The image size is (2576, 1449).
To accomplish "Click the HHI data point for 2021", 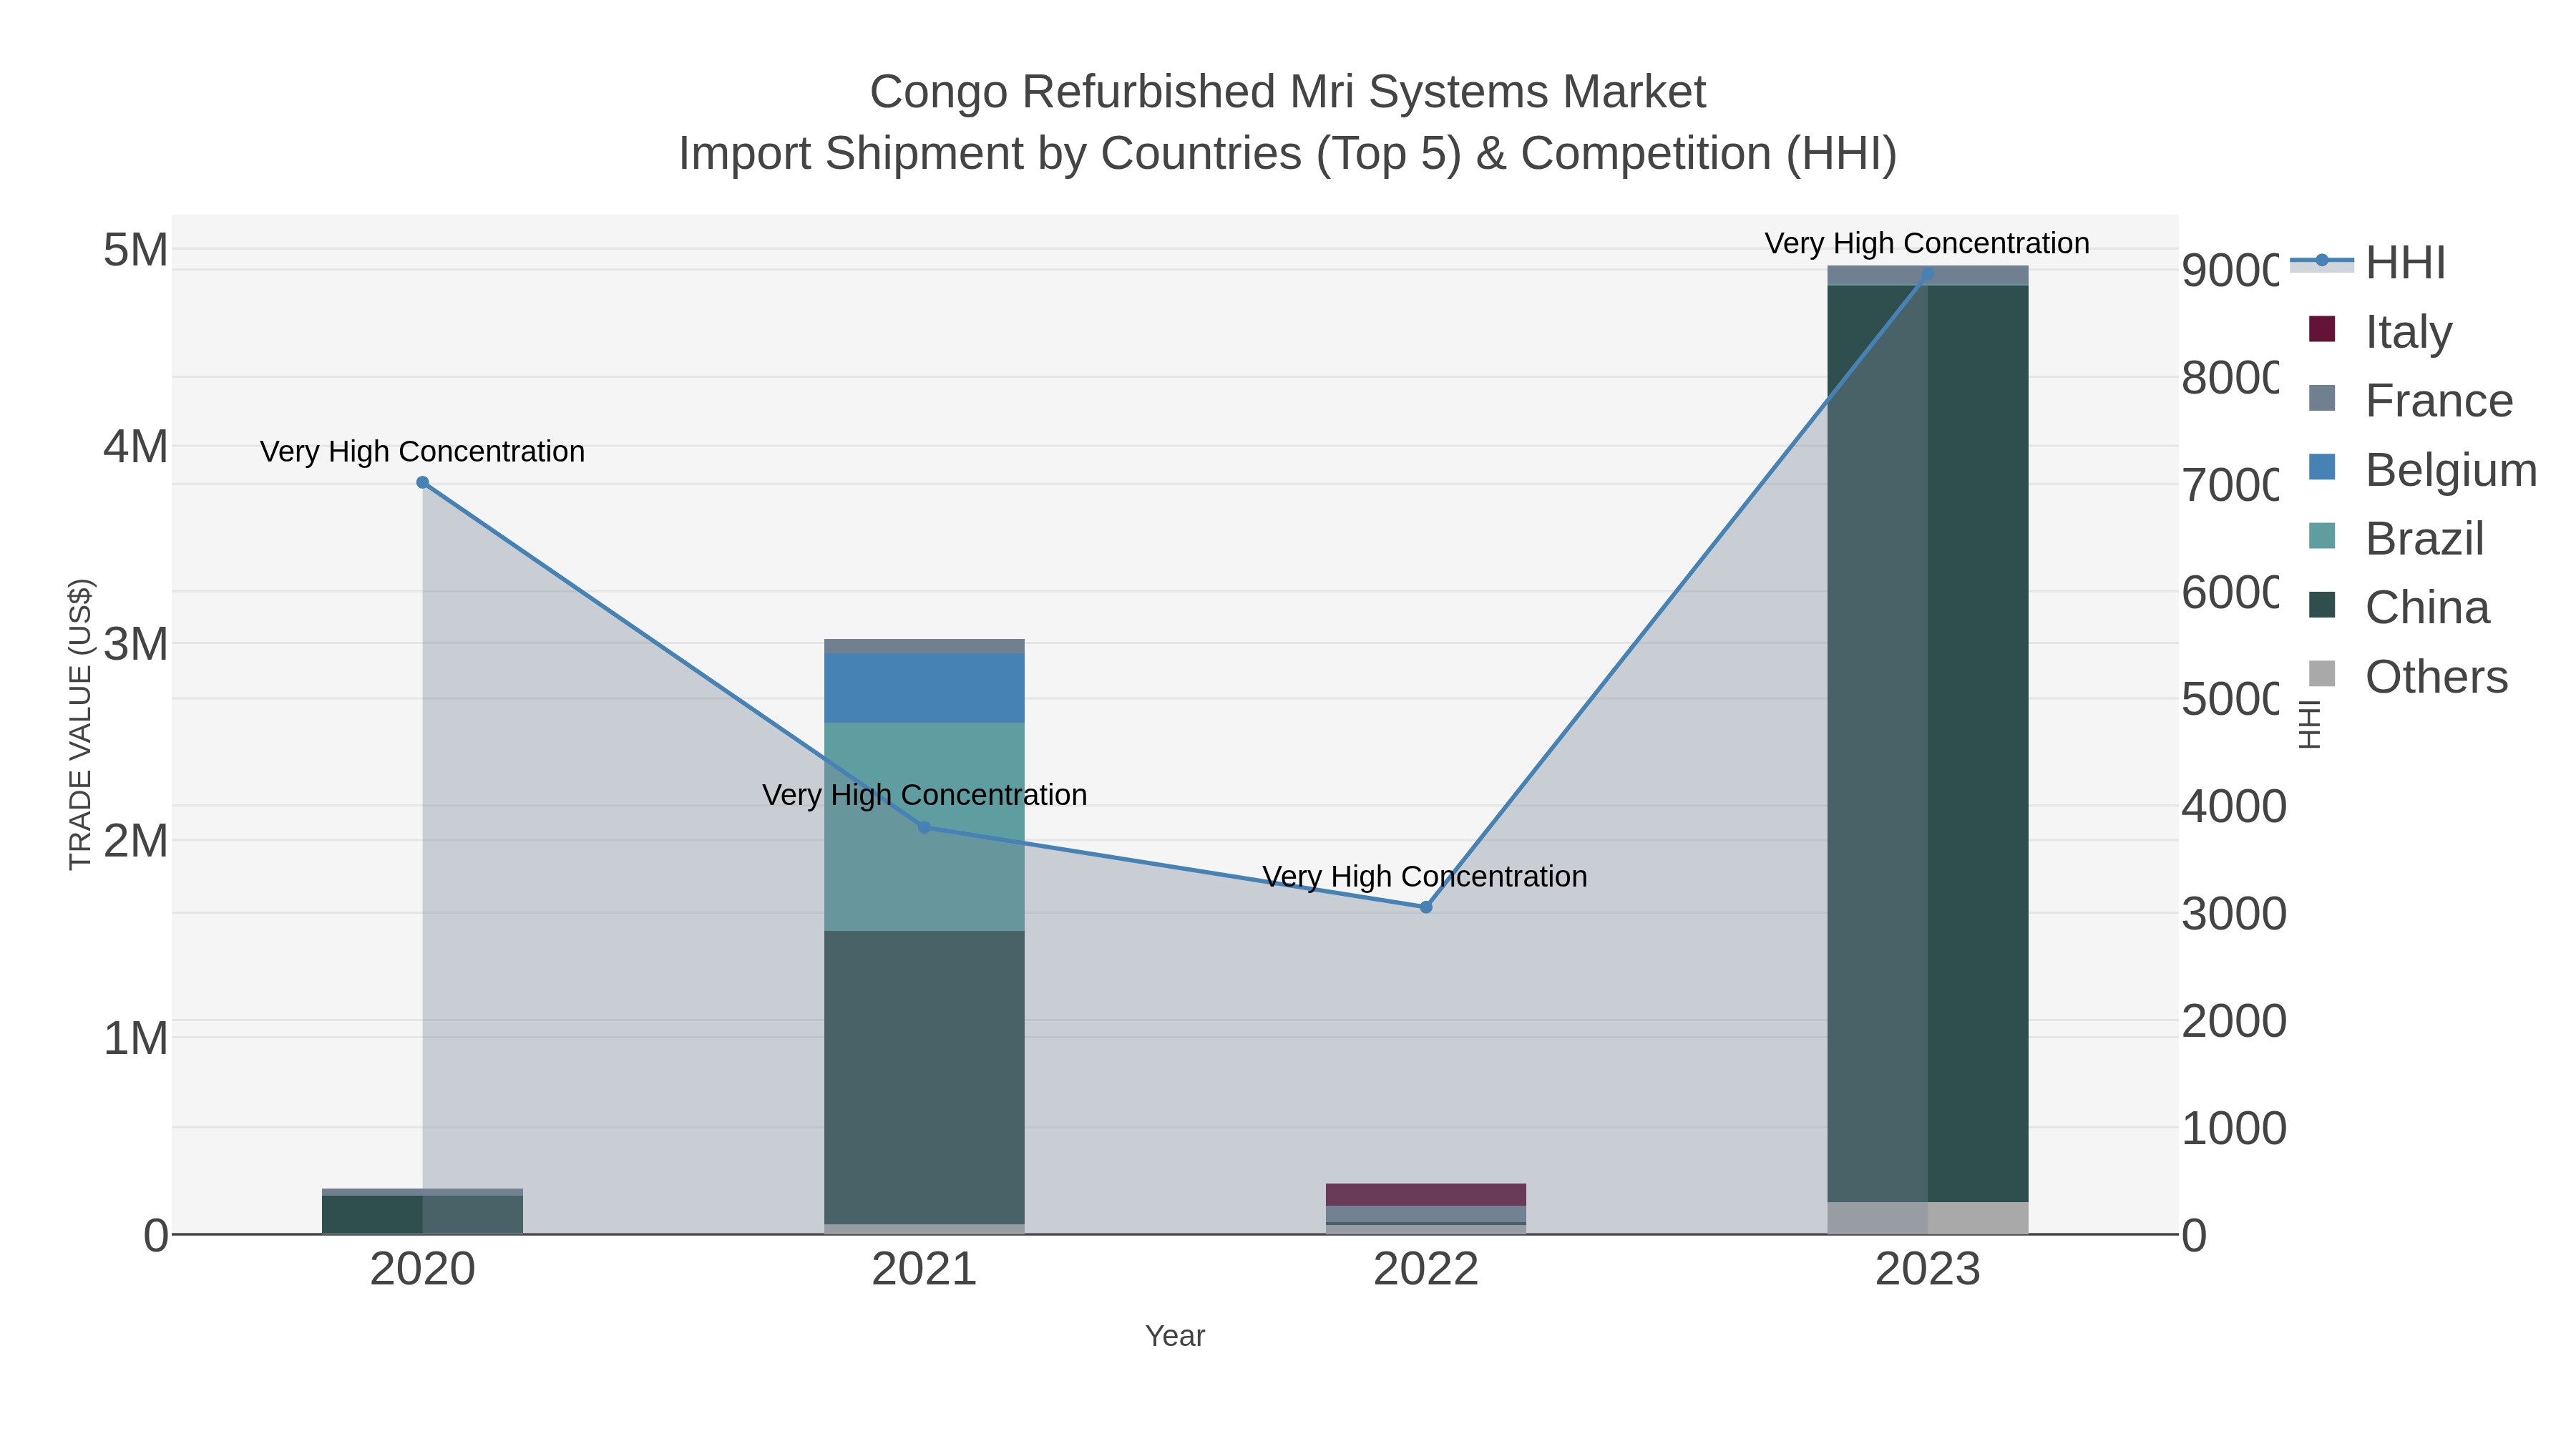I will click(x=924, y=827).
